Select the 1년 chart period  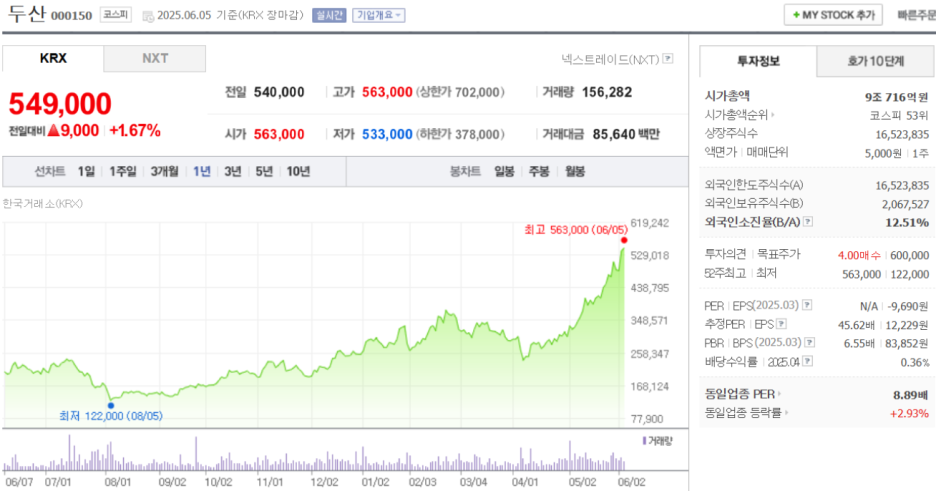(x=202, y=172)
